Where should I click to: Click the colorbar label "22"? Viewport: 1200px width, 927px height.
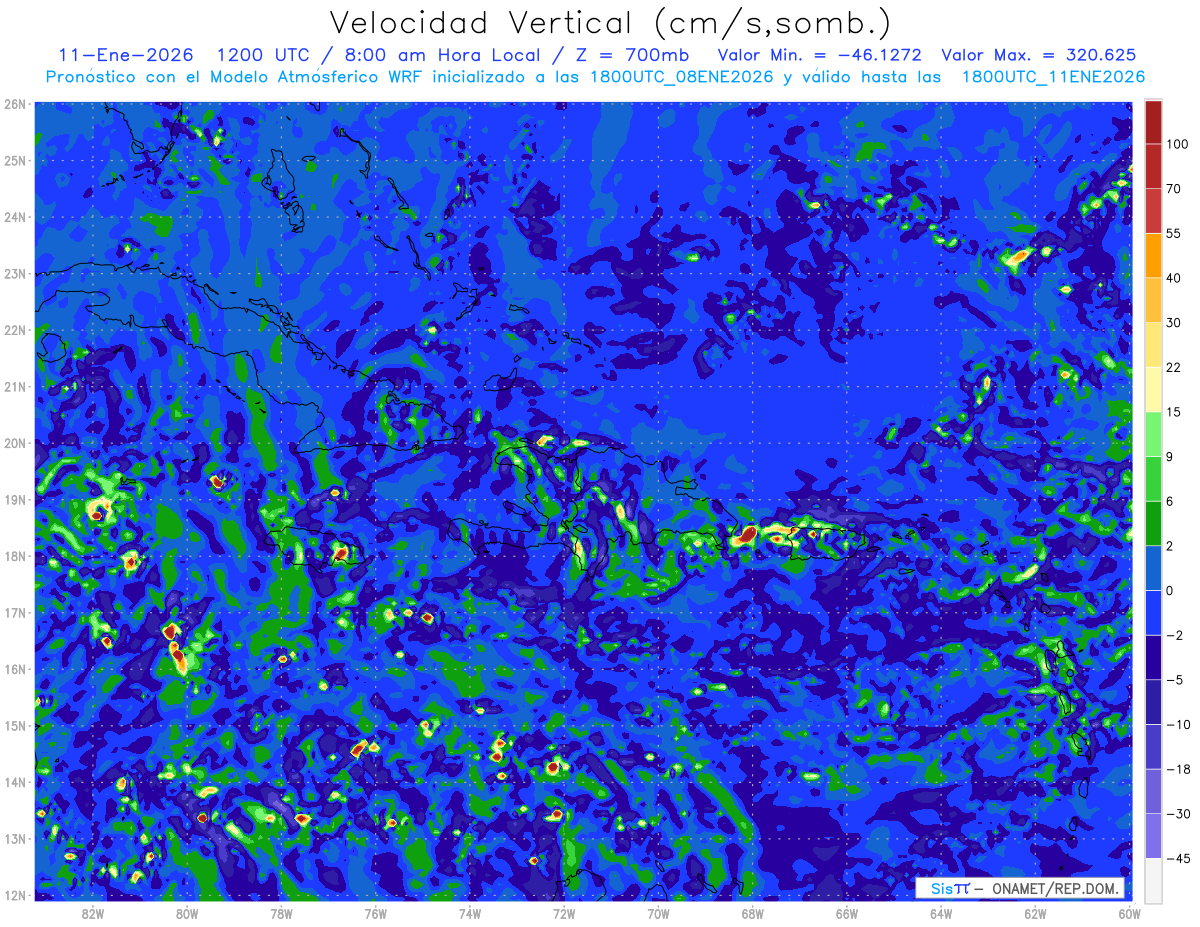[1173, 367]
